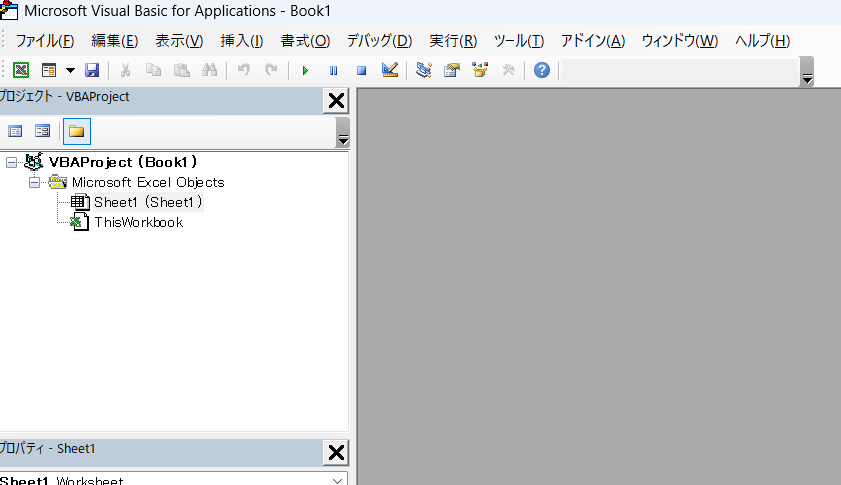Click the Reset stop square icon

point(362,70)
